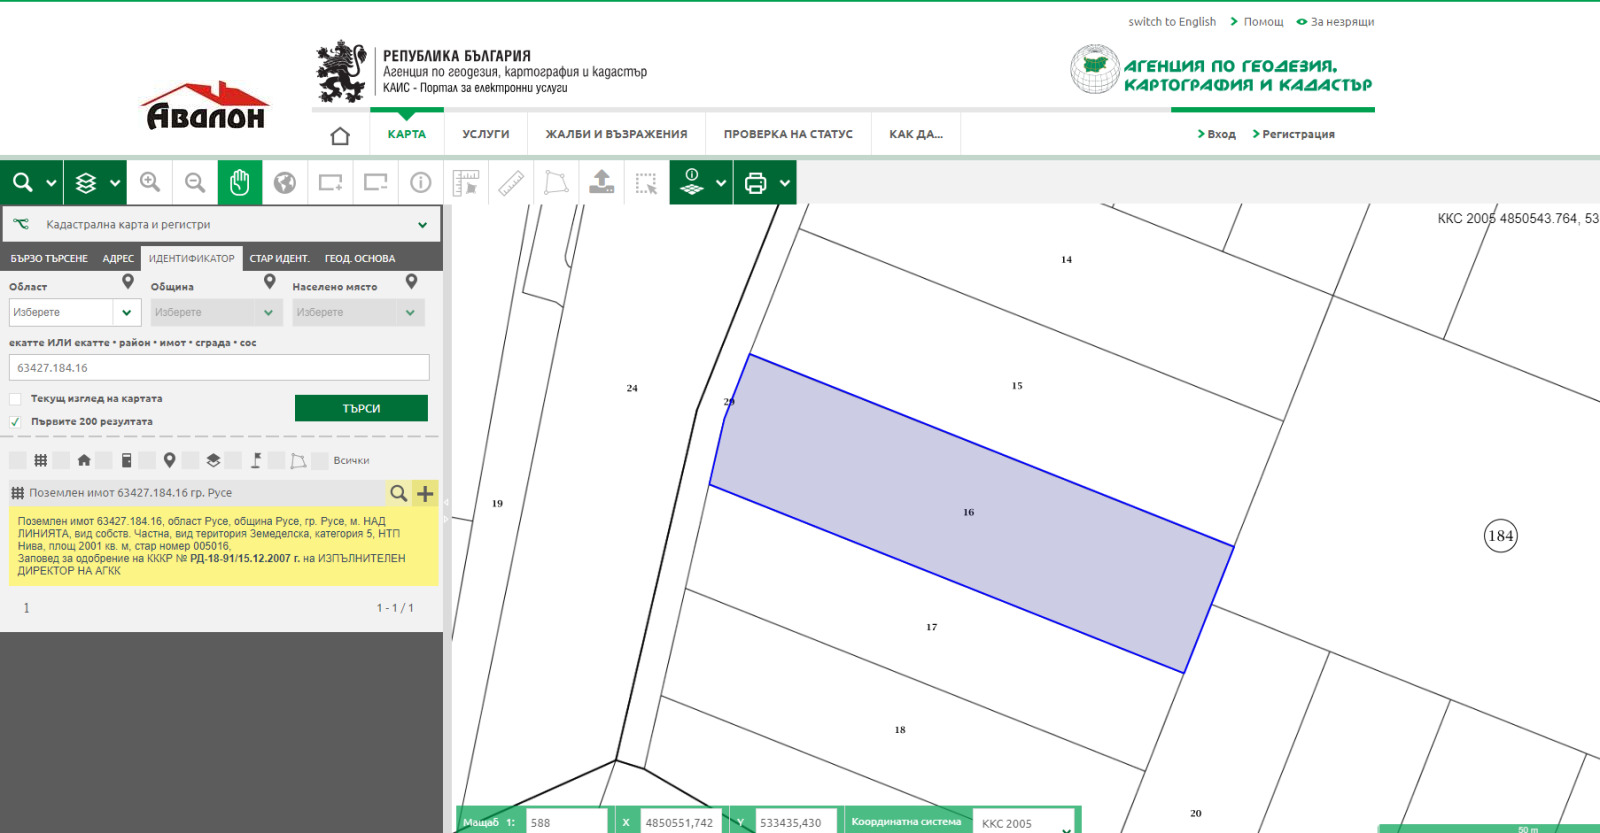The width and height of the screenshot is (1600, 833).
Task: Click the zoom in magnifier tool
Action: click(150, 182)
